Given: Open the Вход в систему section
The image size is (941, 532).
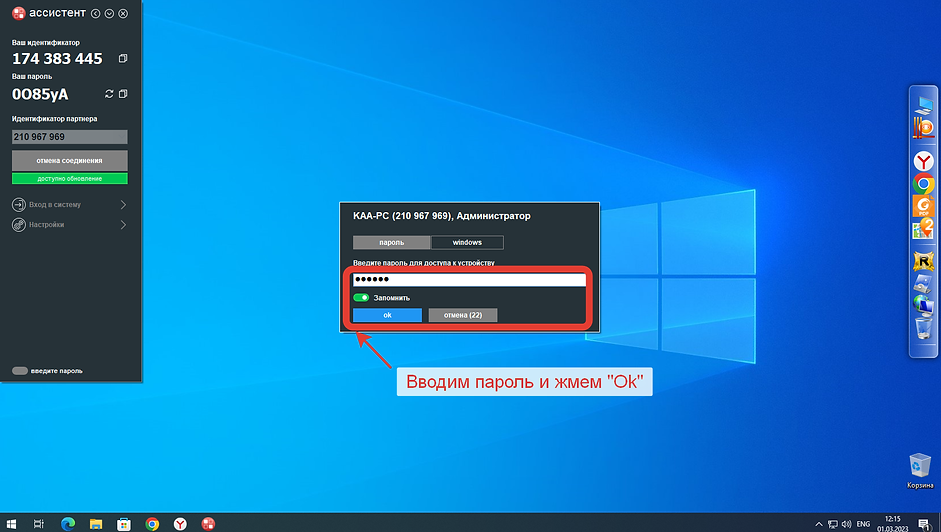Looking at the screenshot, I should [x=70, y=205].
